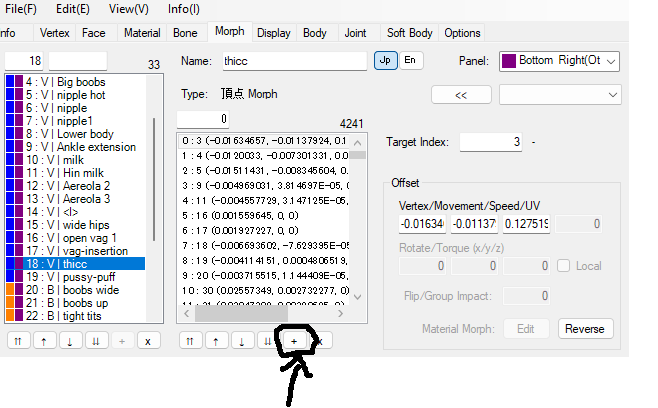Select offset row '6 : 17 (0.001927227, 0, 0)'
Viewport: 658px width, 408px height.
pos(264,230)
